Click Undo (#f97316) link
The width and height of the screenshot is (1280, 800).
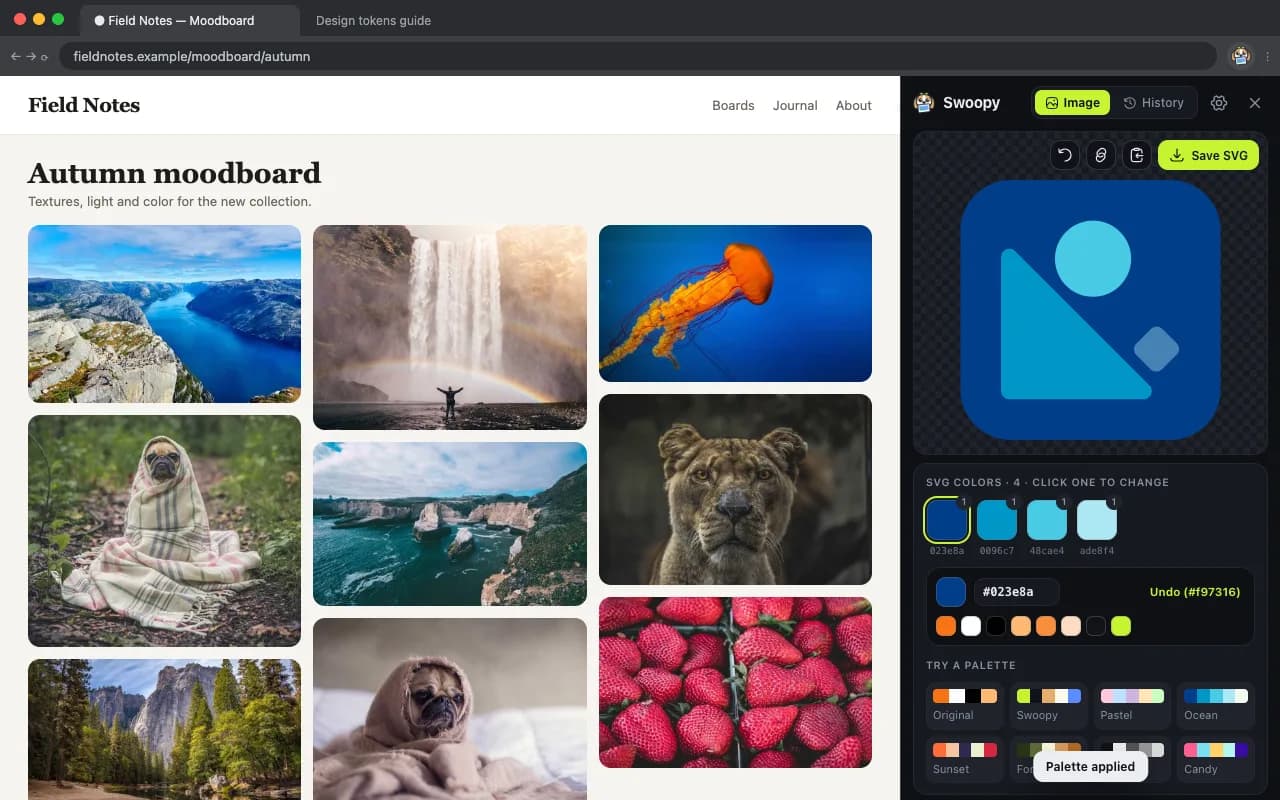coord(1195,592)
